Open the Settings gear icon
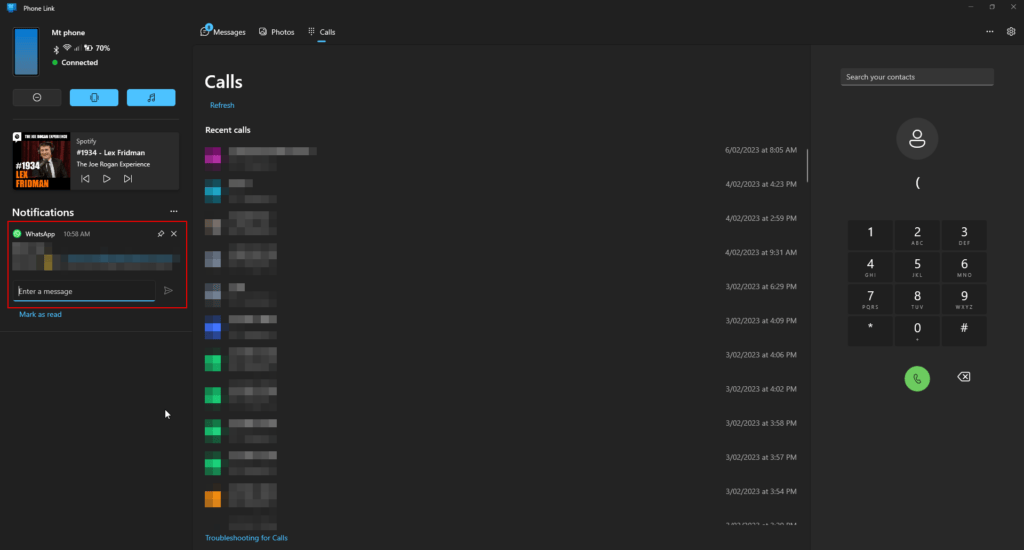The height and width of the screenshot is (550, 1024). pyautogui.click(x=1011, y=32)
